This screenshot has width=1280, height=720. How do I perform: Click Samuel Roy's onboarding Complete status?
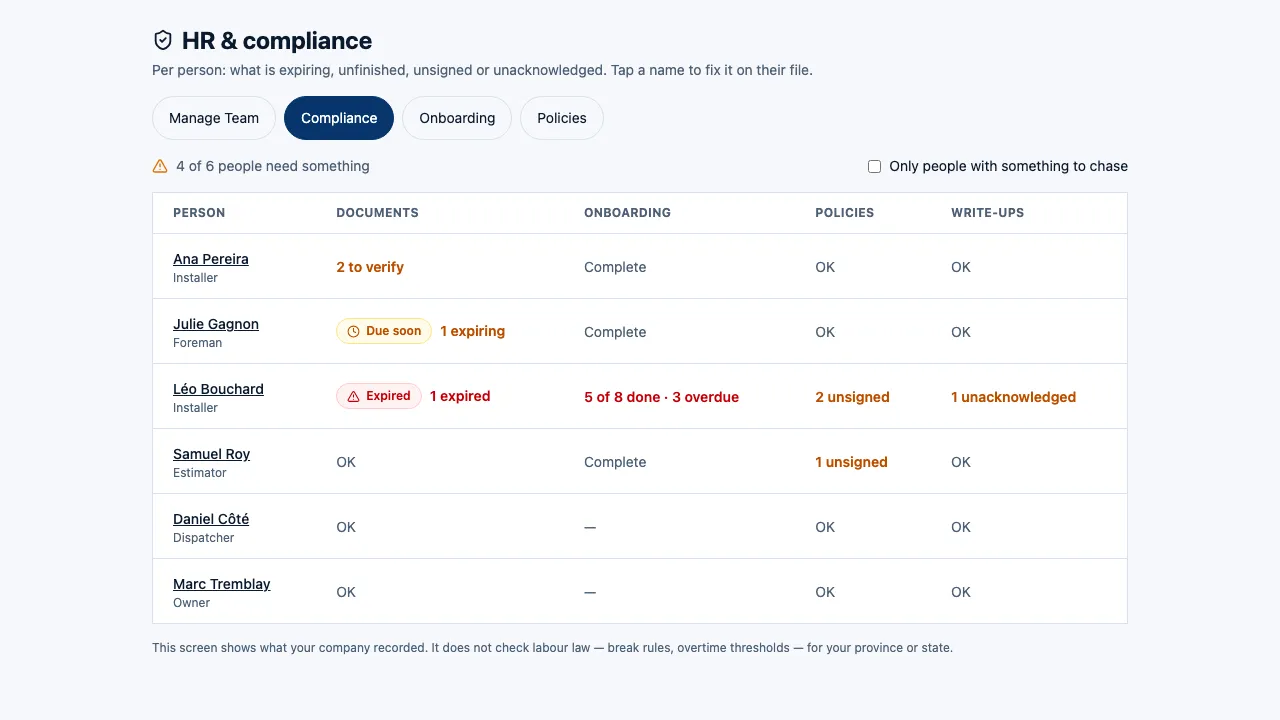615,462
